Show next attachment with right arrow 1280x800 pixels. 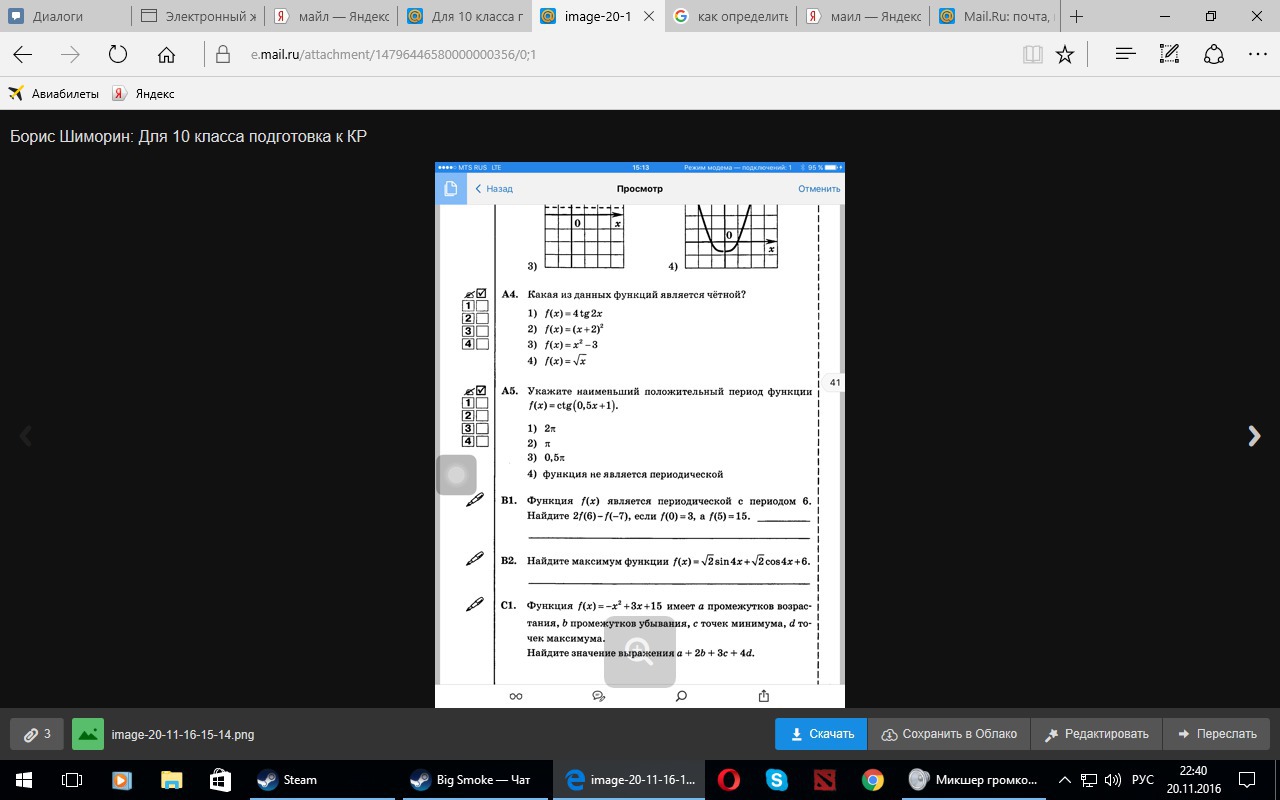pos(1254,436)
